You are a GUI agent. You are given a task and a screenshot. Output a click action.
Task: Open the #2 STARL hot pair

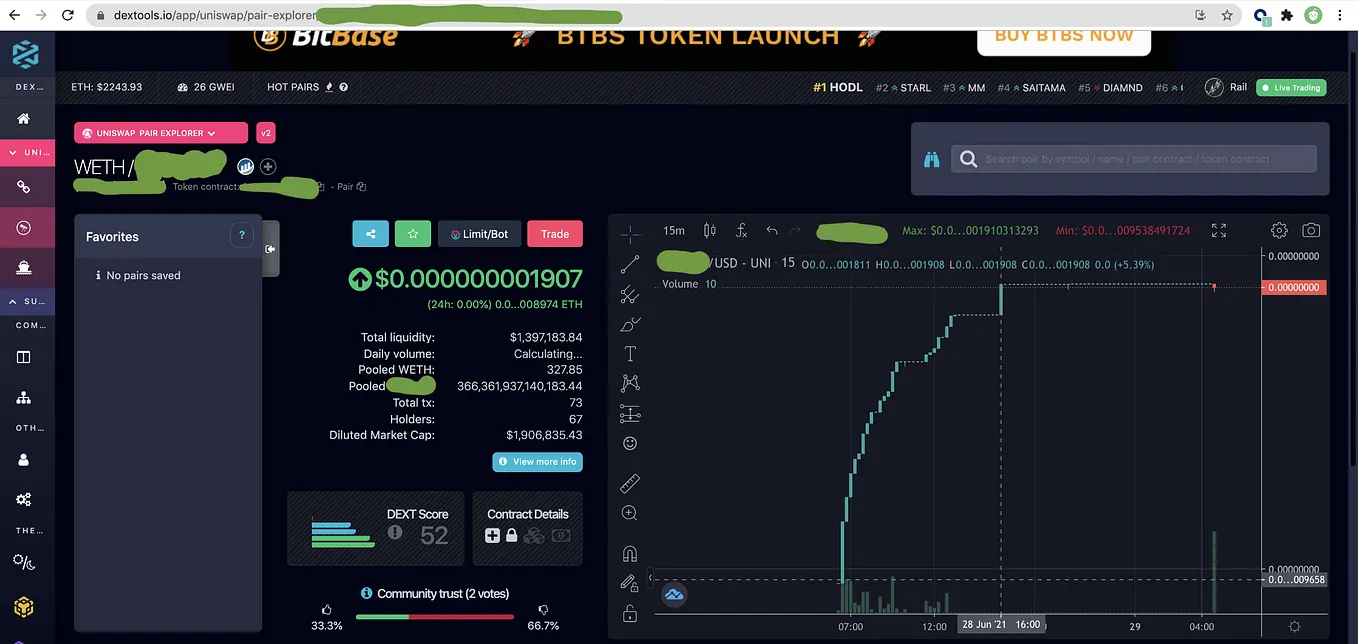pos(903,87)
